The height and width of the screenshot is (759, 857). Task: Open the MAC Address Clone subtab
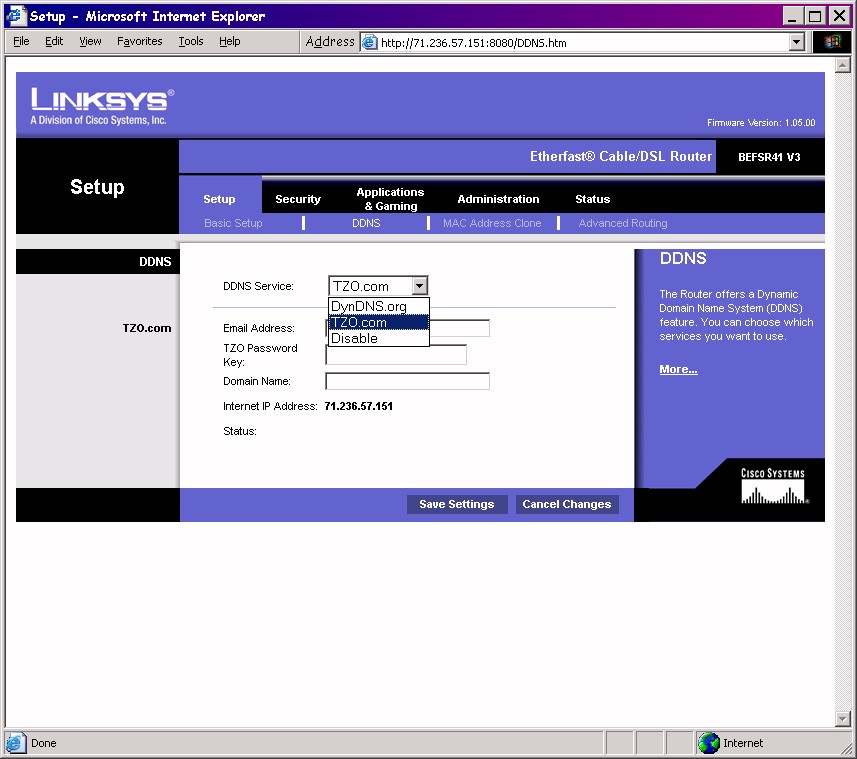point(492,223)
